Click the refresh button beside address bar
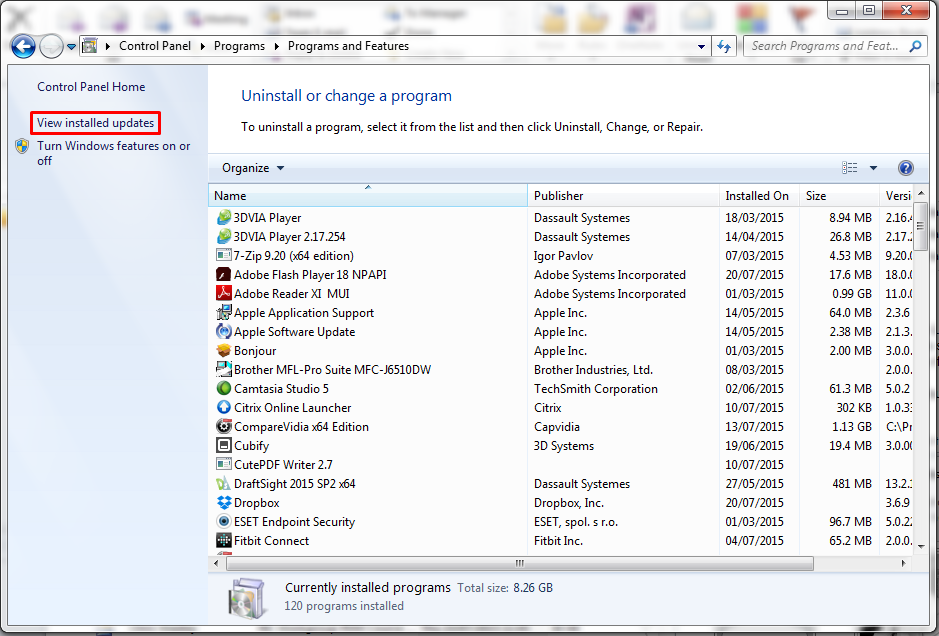This screenshot has width=939, height=636. (x=725, y=46)
